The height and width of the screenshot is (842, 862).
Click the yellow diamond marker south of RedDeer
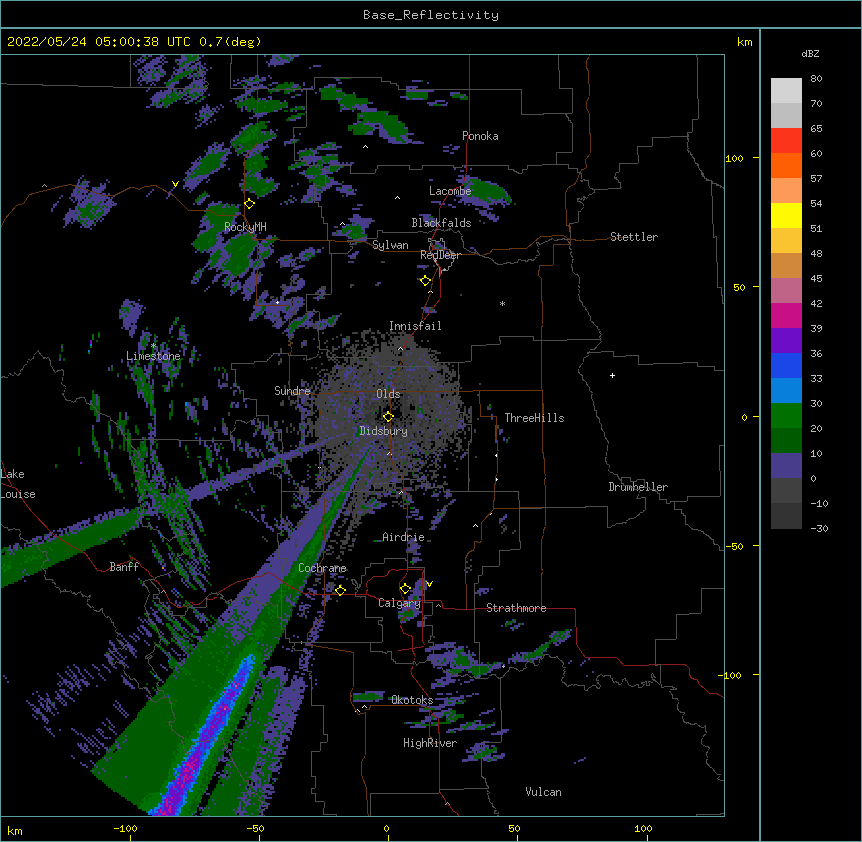[x=426, y=281]
